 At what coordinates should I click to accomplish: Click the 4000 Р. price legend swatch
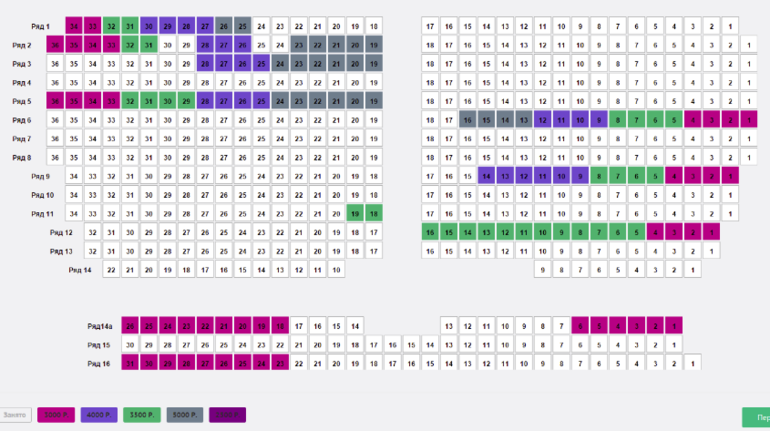click(98, 414)
